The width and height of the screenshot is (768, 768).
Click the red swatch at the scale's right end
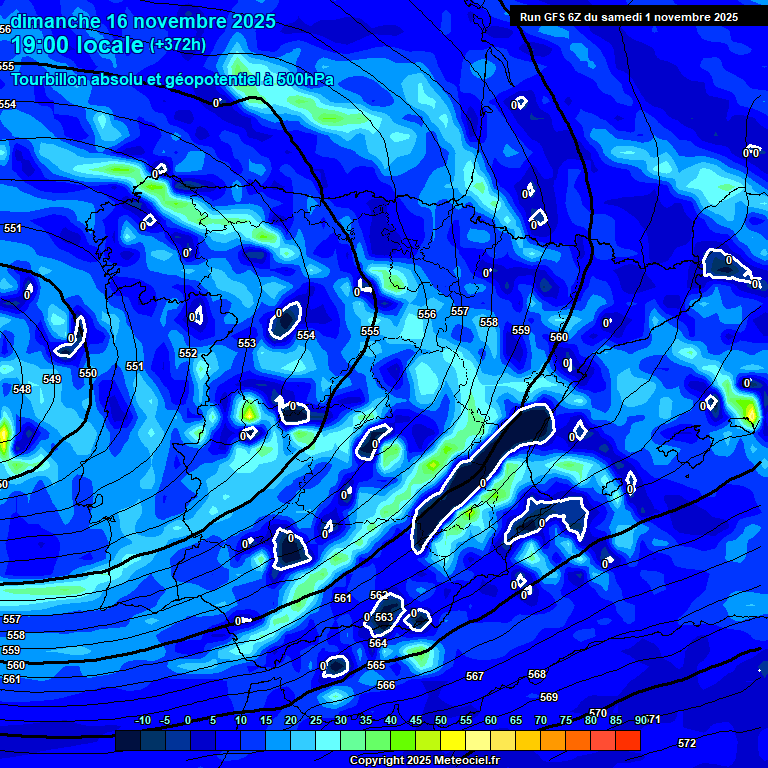(x=628, y=741)
